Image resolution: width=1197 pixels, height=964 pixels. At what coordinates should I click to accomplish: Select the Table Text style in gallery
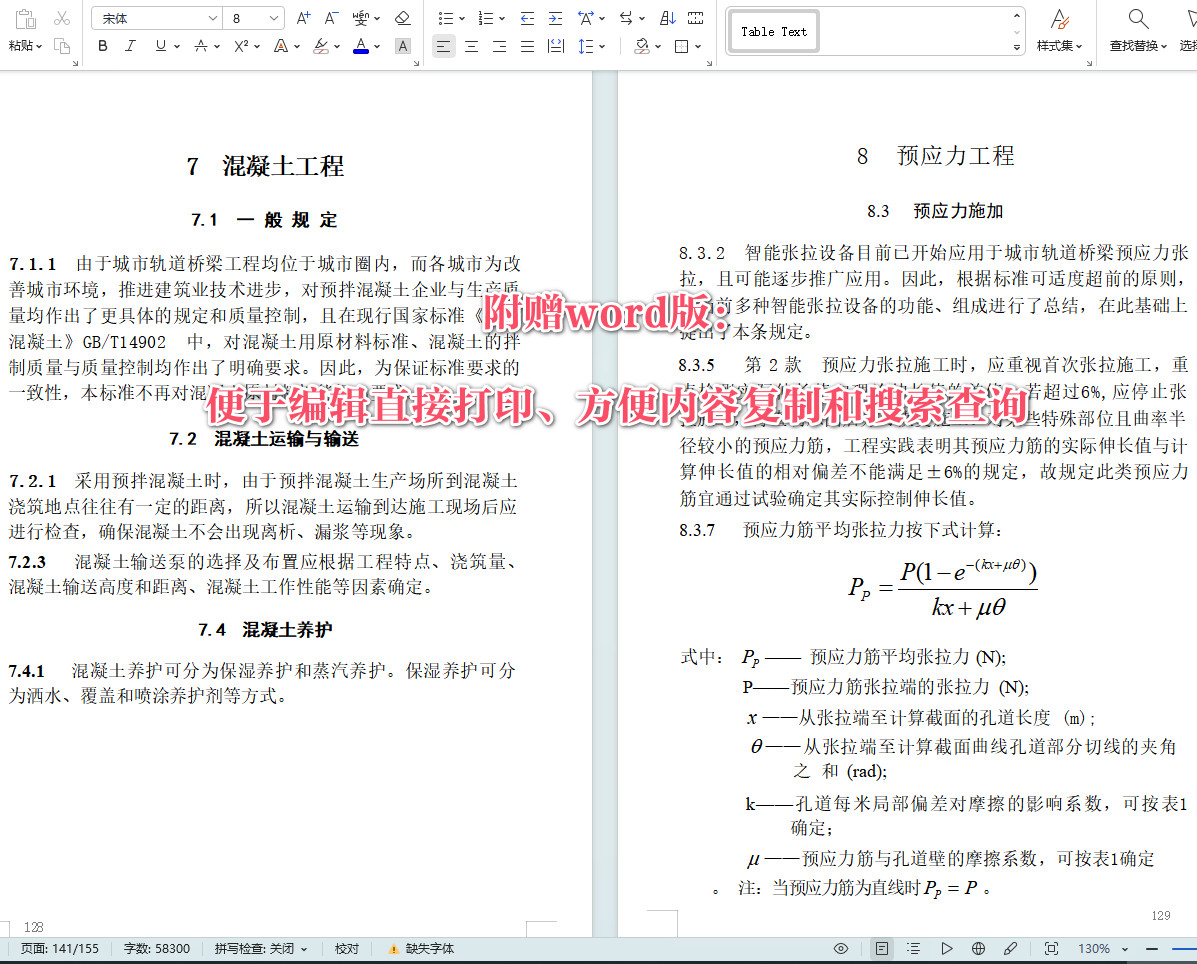(x=773, y=31)
